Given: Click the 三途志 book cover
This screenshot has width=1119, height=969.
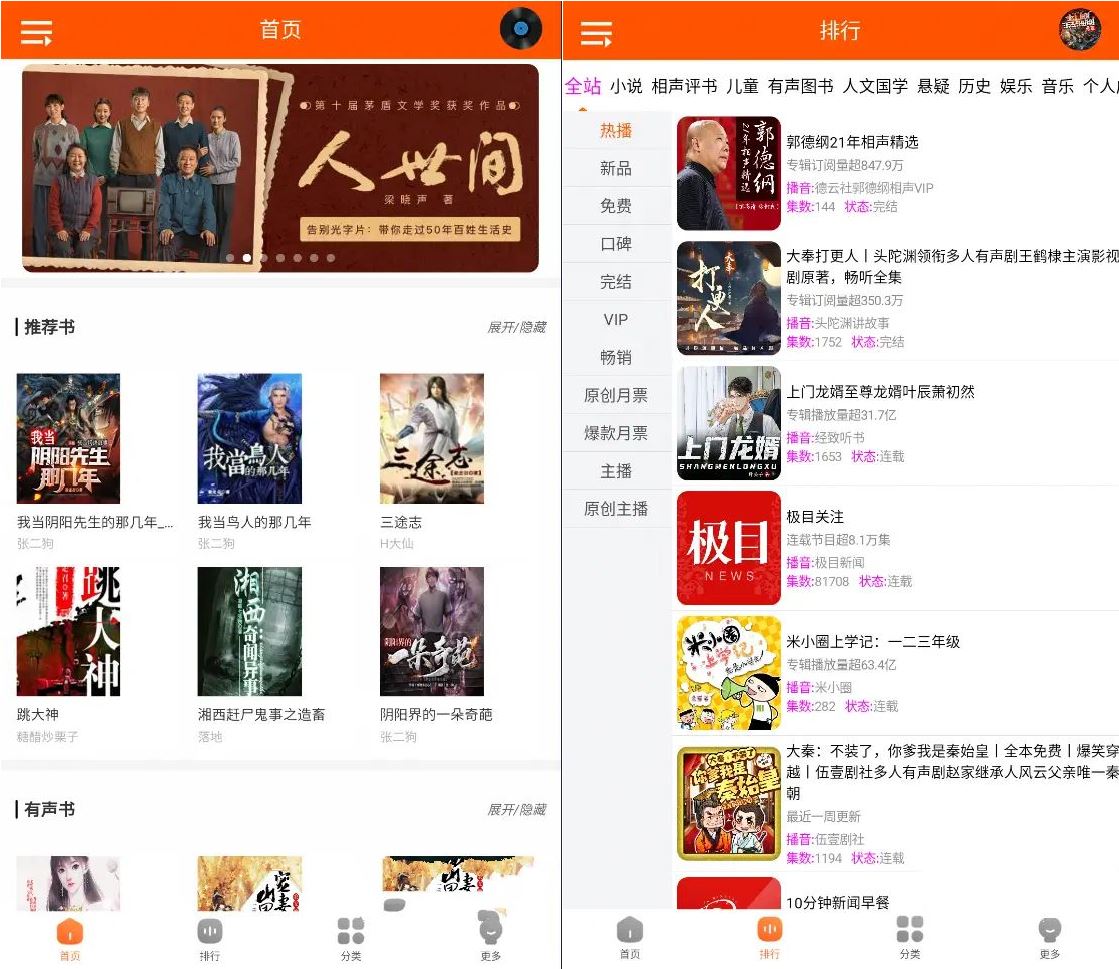Looking at the screenshot, I should 431,437.
